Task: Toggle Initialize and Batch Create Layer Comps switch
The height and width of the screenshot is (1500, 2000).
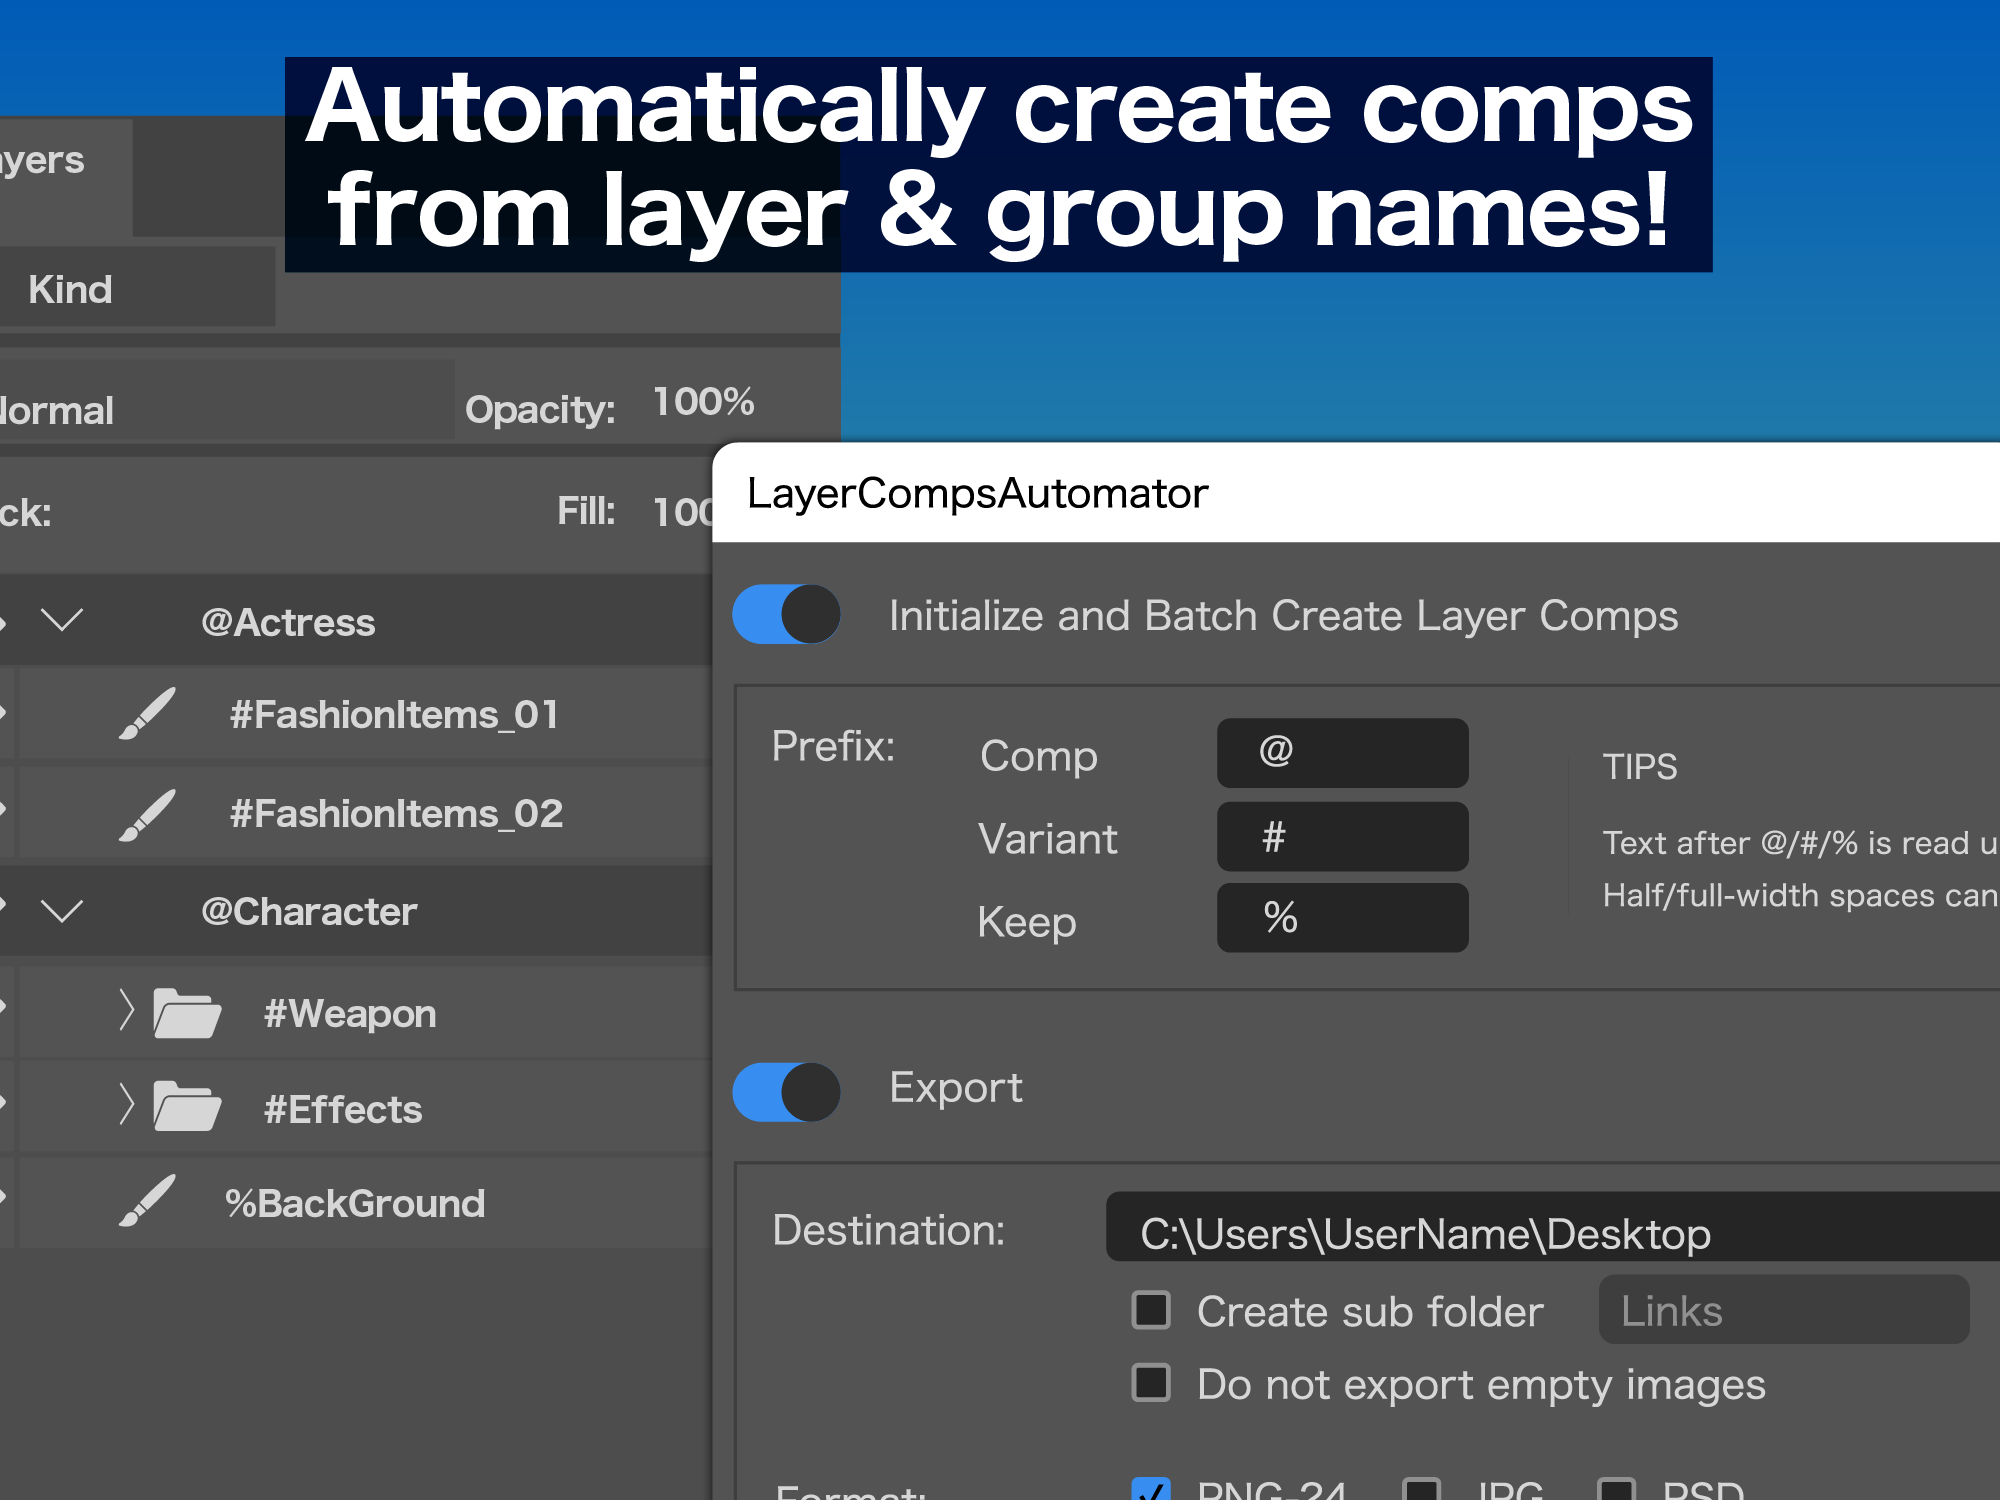Action: coord(787,614)
